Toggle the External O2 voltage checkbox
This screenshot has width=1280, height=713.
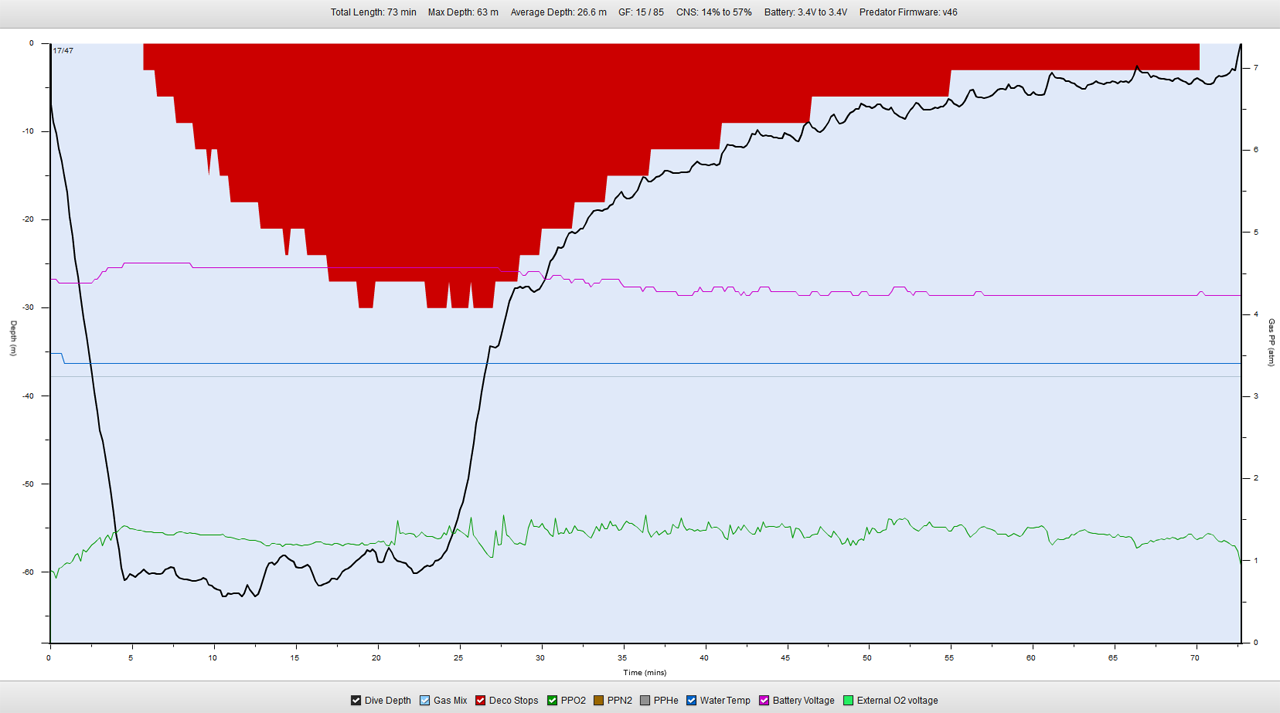pyautogui.click(x=849, y=701)
